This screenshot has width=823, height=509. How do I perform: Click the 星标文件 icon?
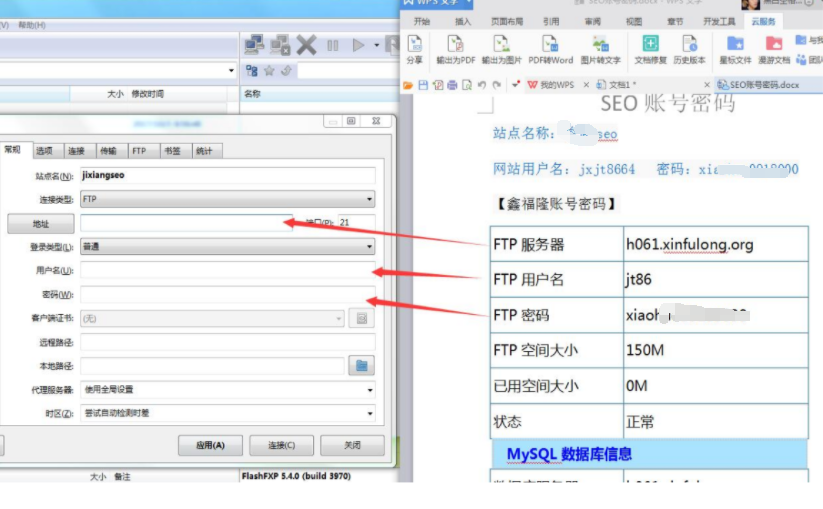[x=735, y=49]
